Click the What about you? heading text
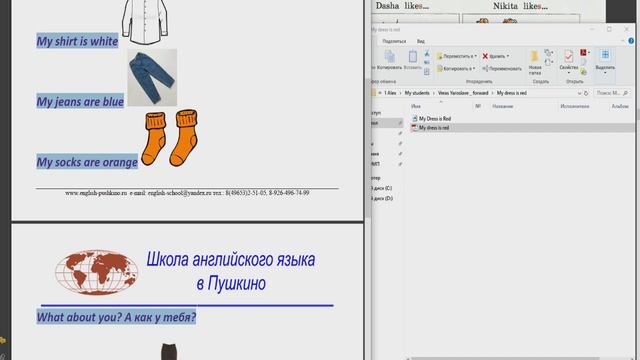The image size is (640, 360). click(x=116, y=317)
